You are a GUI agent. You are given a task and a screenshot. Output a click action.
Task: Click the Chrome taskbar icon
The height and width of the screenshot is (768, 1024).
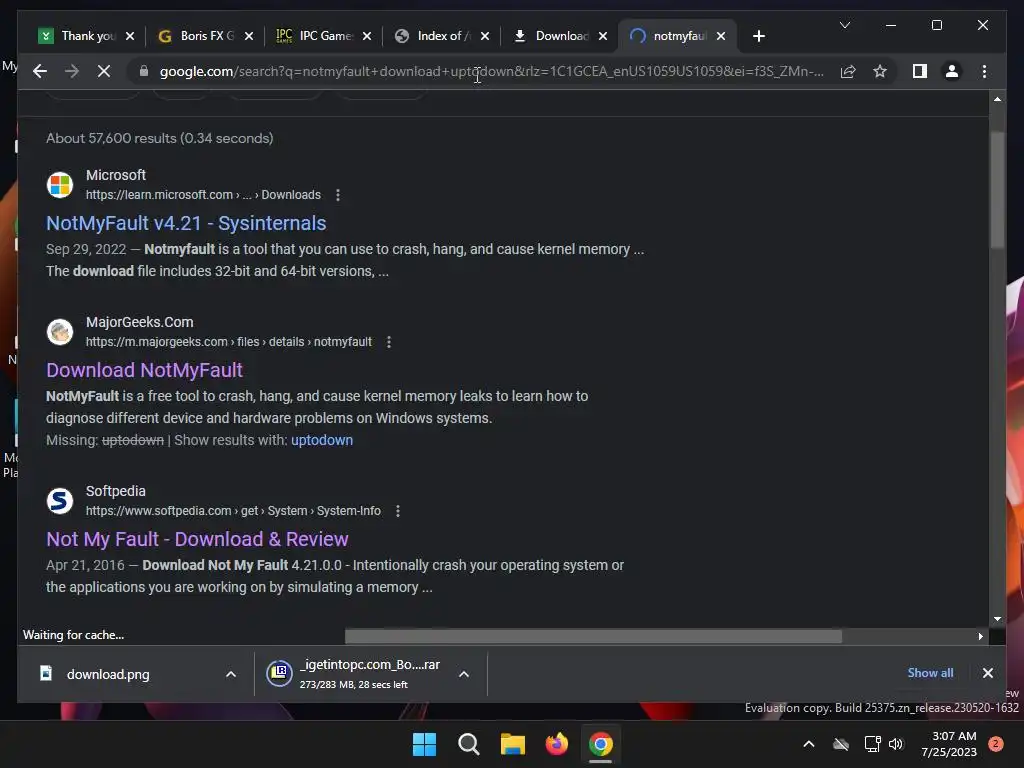click(601, 744)
